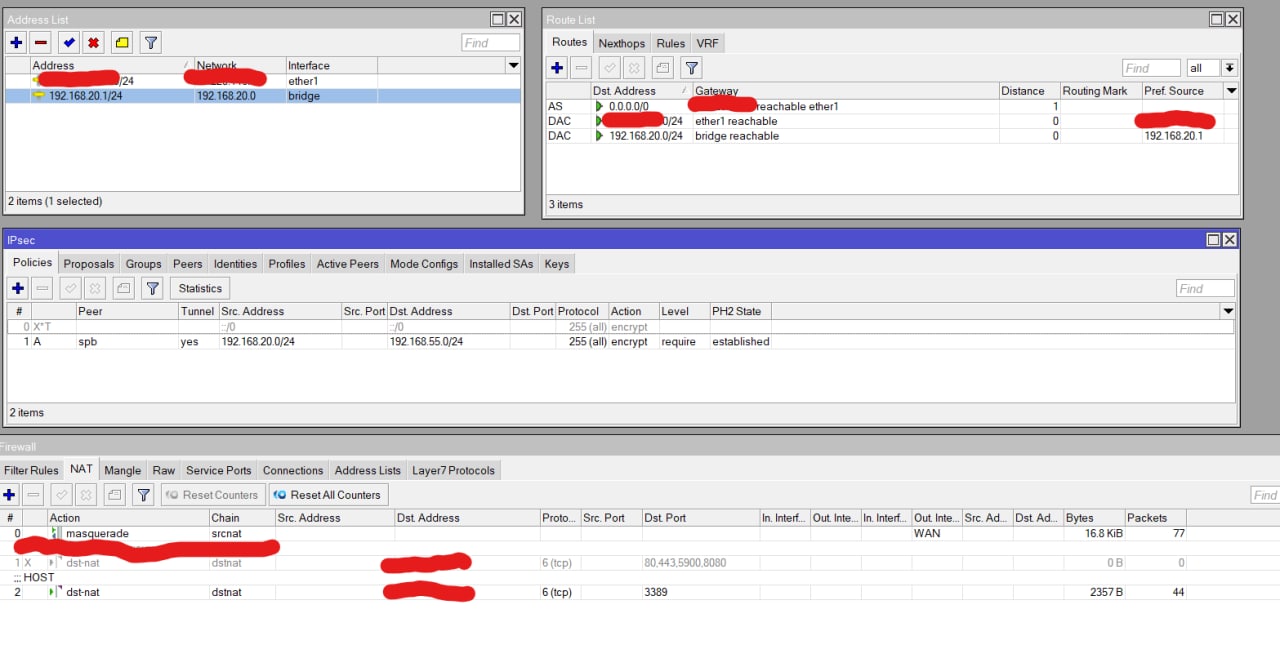Open column chooser arrow in Route List
The image size is (1280, 667).
tap(1231, 90)
